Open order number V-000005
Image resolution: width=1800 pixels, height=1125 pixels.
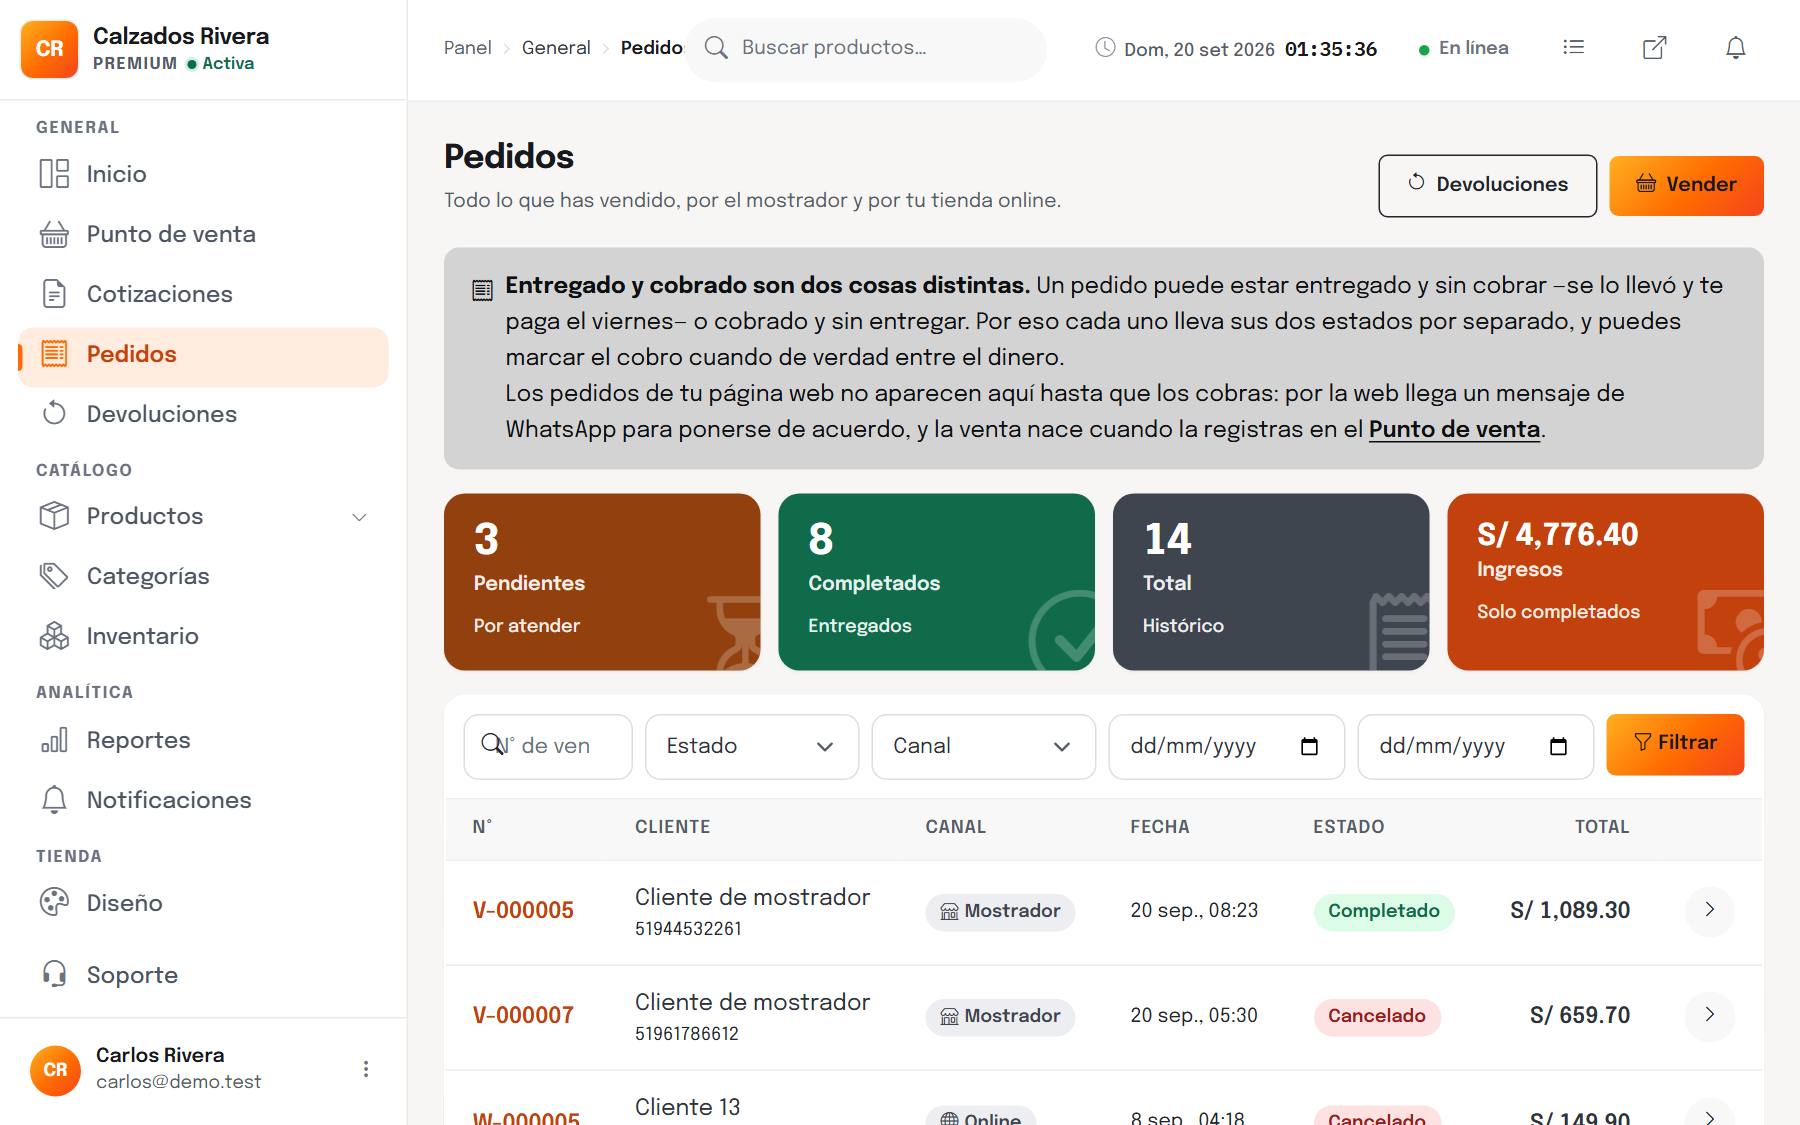(x=523, y=910)
